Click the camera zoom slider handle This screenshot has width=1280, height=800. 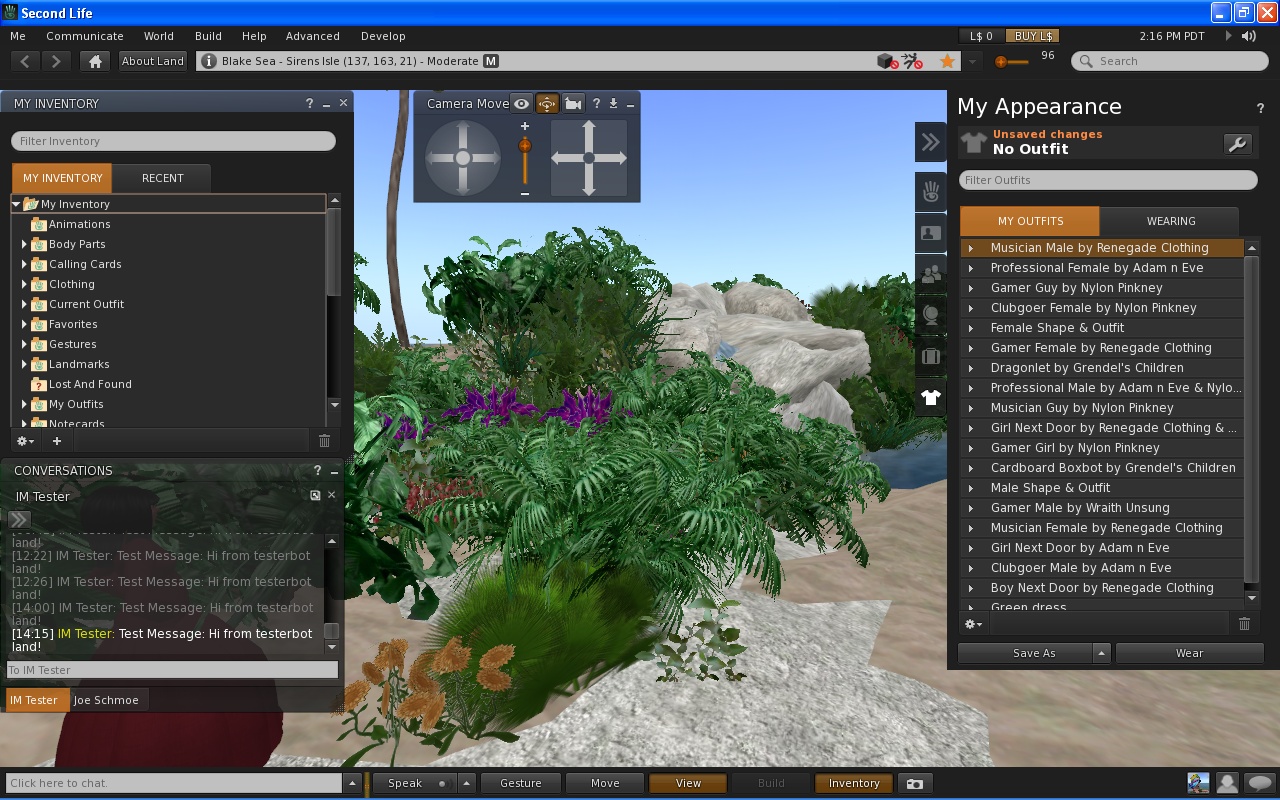pos(525,146)
